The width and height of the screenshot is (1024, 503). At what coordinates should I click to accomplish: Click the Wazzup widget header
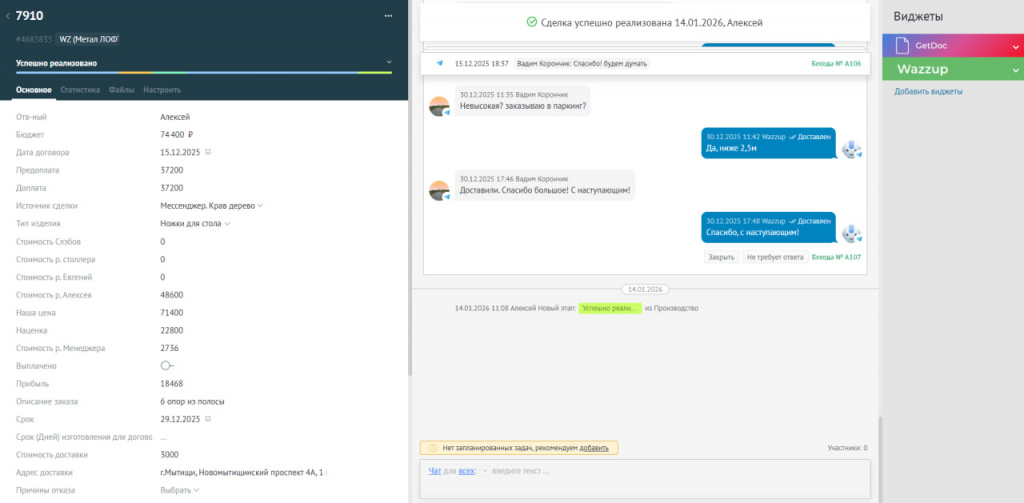953,69
